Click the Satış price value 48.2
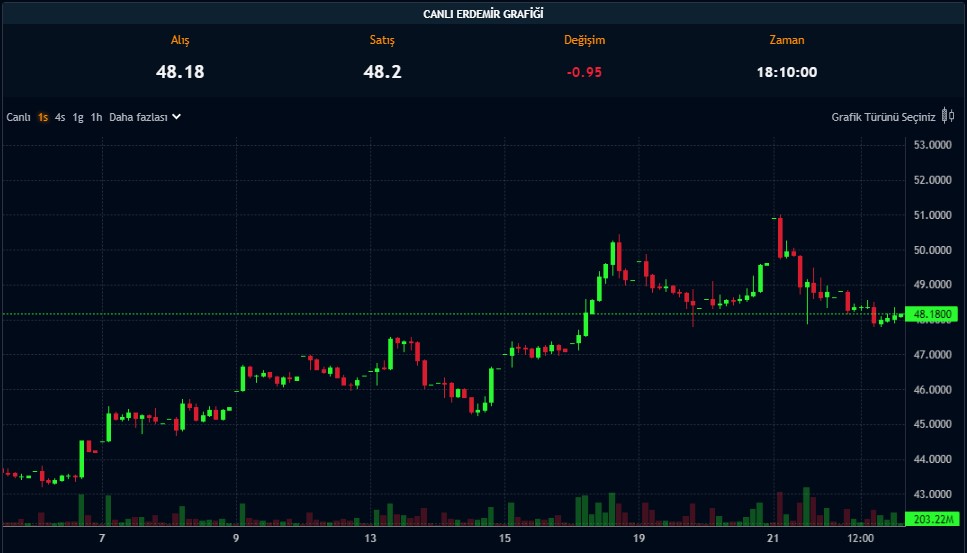967x553 pixels. click(x=383, y=72)
